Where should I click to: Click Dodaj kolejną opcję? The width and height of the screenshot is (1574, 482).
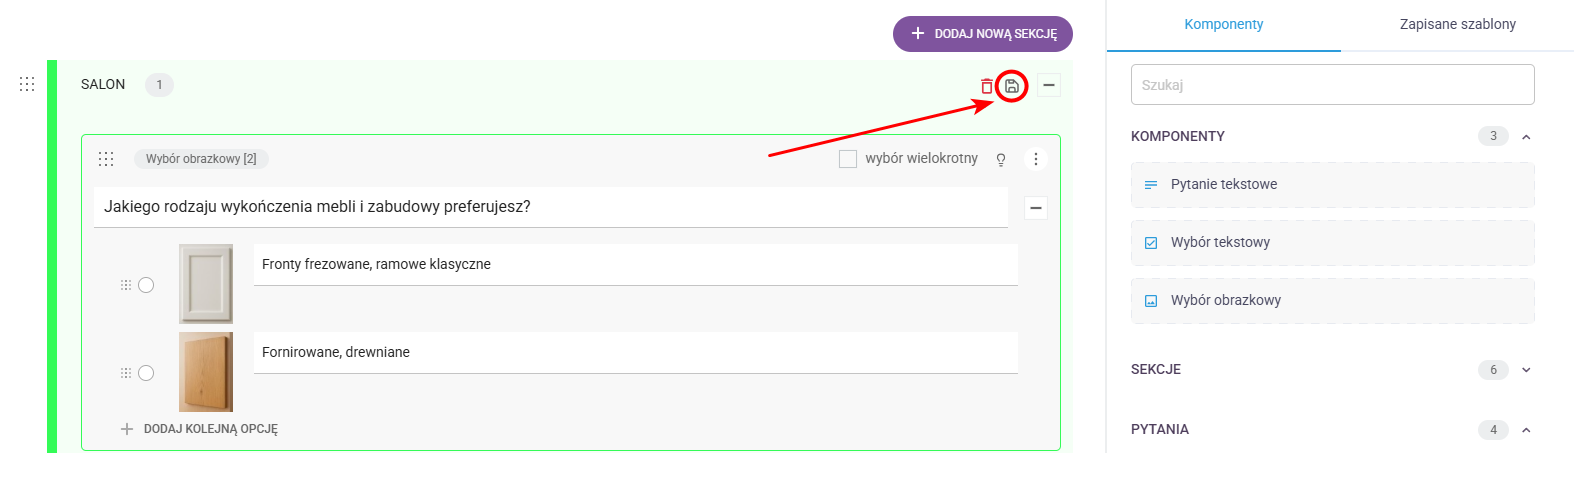pyautogui.click(x=200, y=429)
